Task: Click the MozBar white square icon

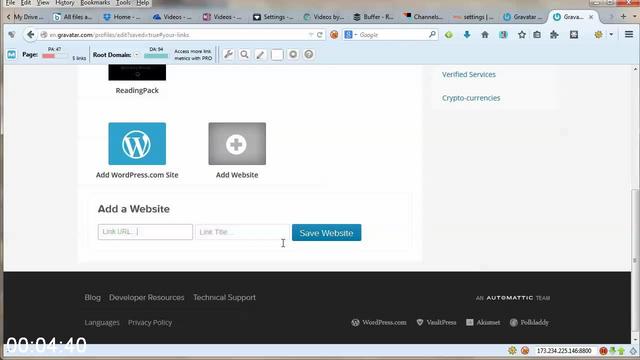Action: coord(277,54)
